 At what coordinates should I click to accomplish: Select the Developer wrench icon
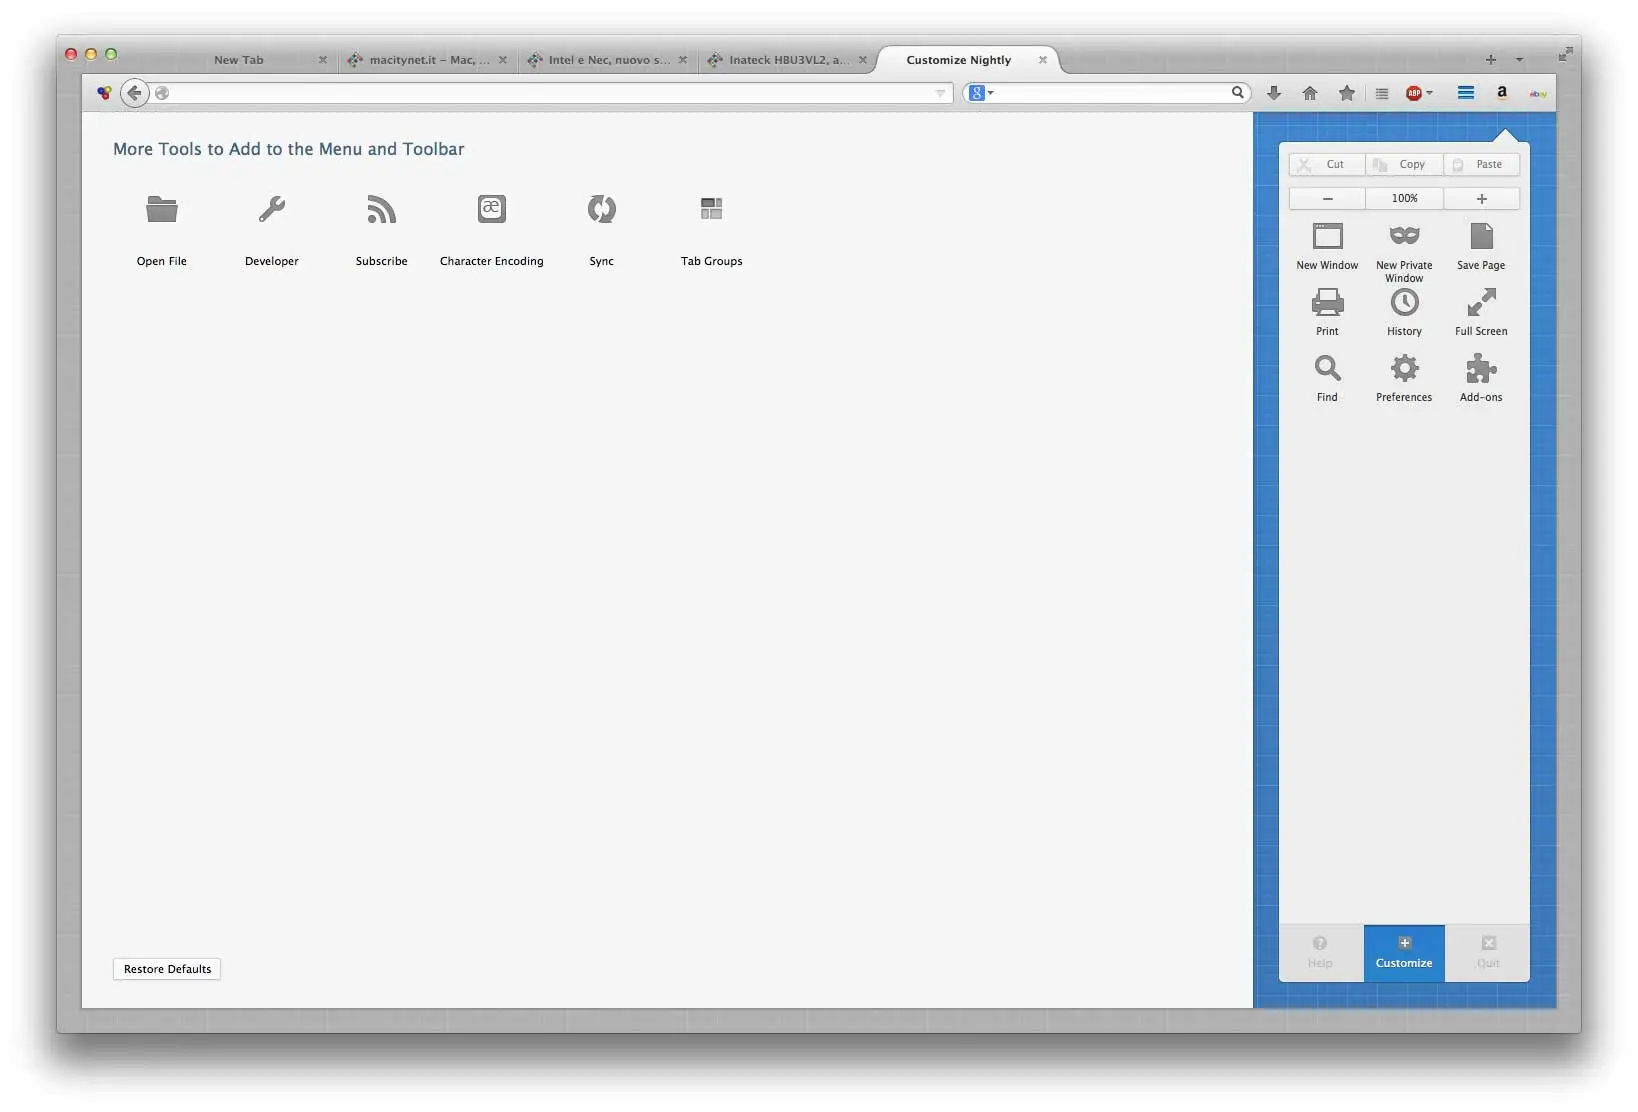click(x=272, y=209)
